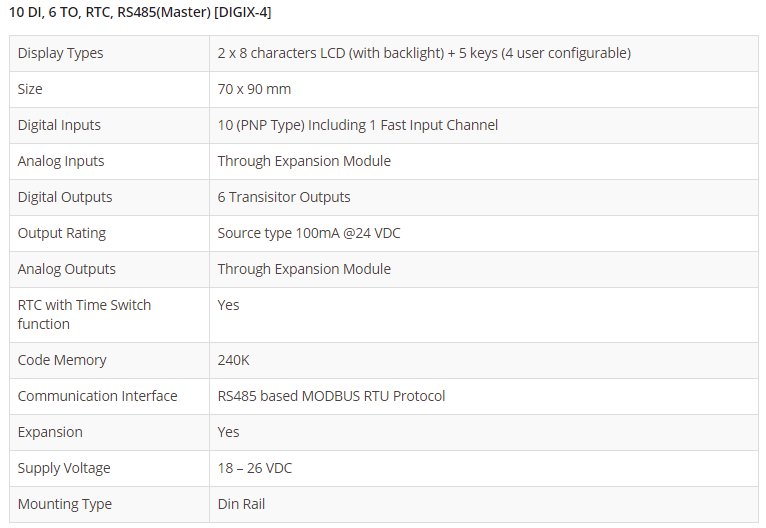Select the Fast Input Channel value cell
The width and height of the screenshot is (766, 528).
pyautogui.click(x=357, y=125)
